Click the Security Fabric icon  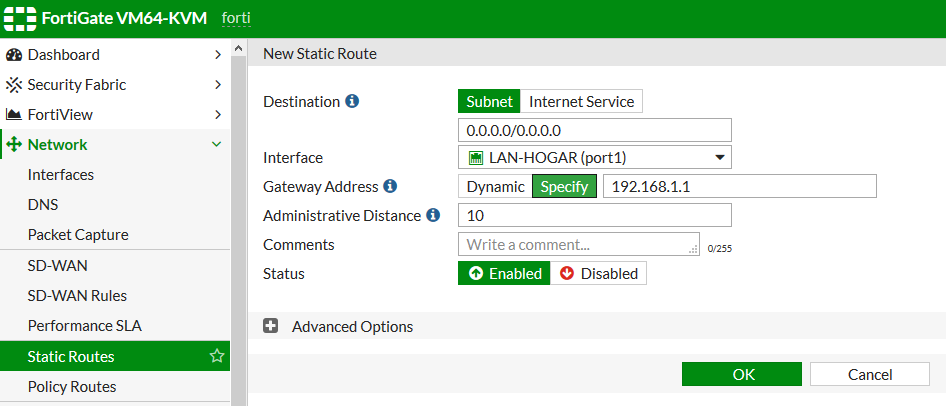click(14, 85)
